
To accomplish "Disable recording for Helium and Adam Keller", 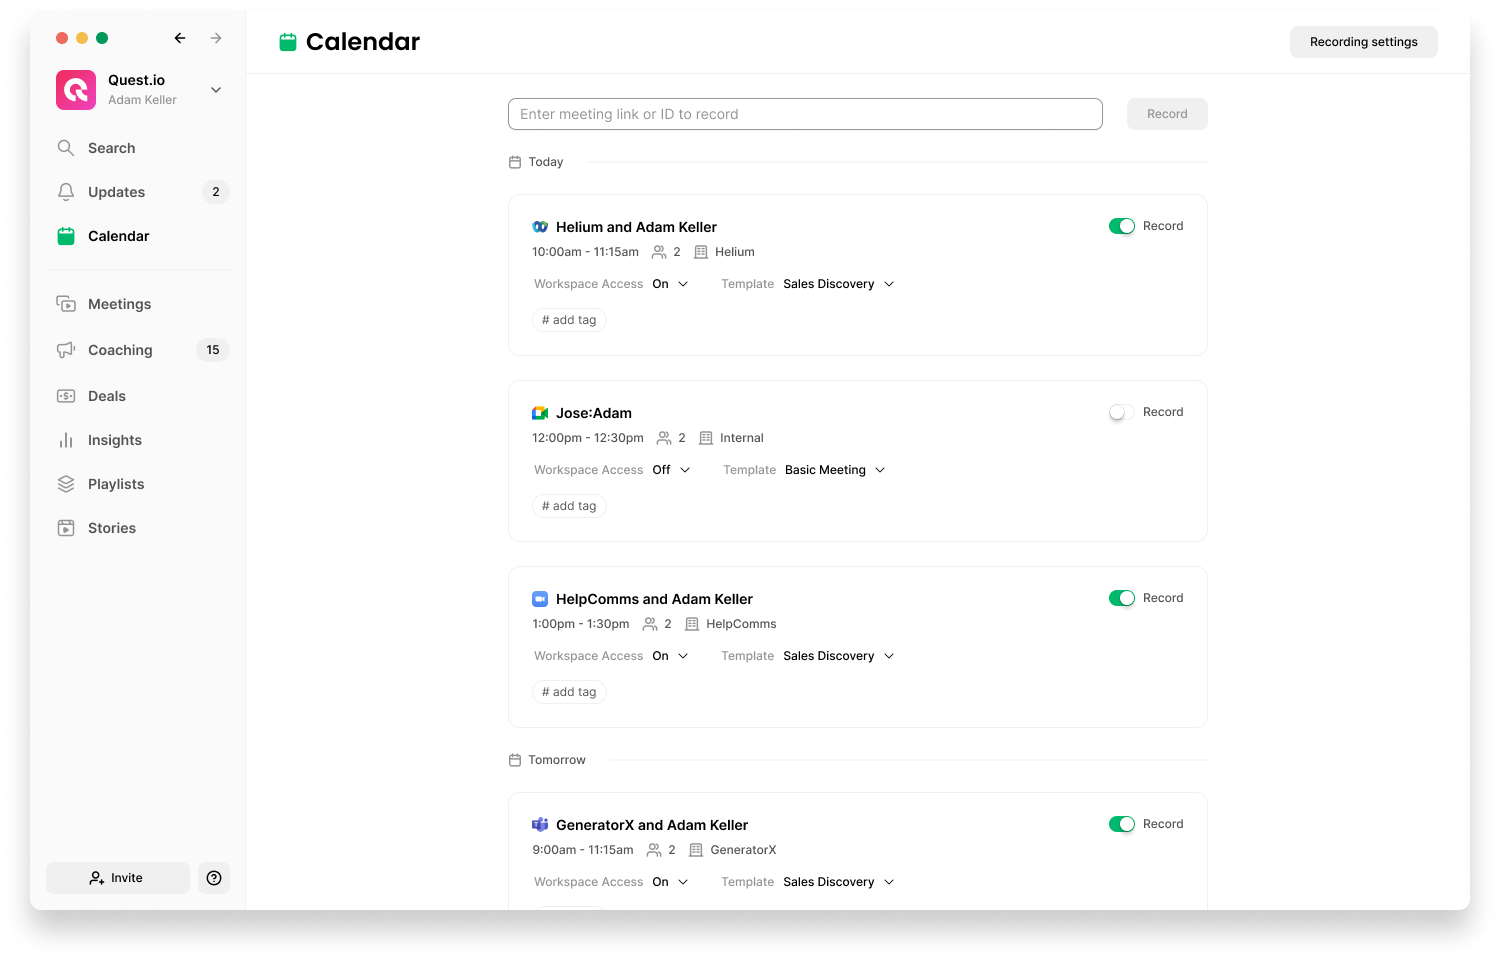I will tap(1121, 225).
